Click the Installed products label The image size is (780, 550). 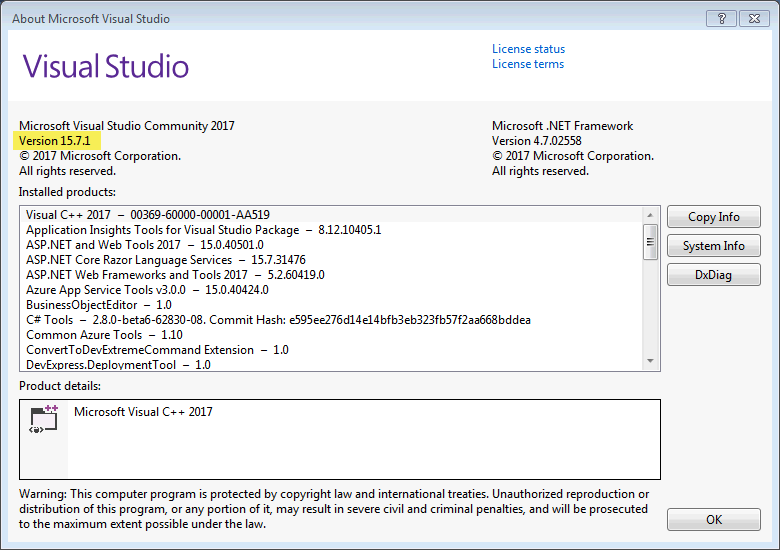tap(67, 192)
